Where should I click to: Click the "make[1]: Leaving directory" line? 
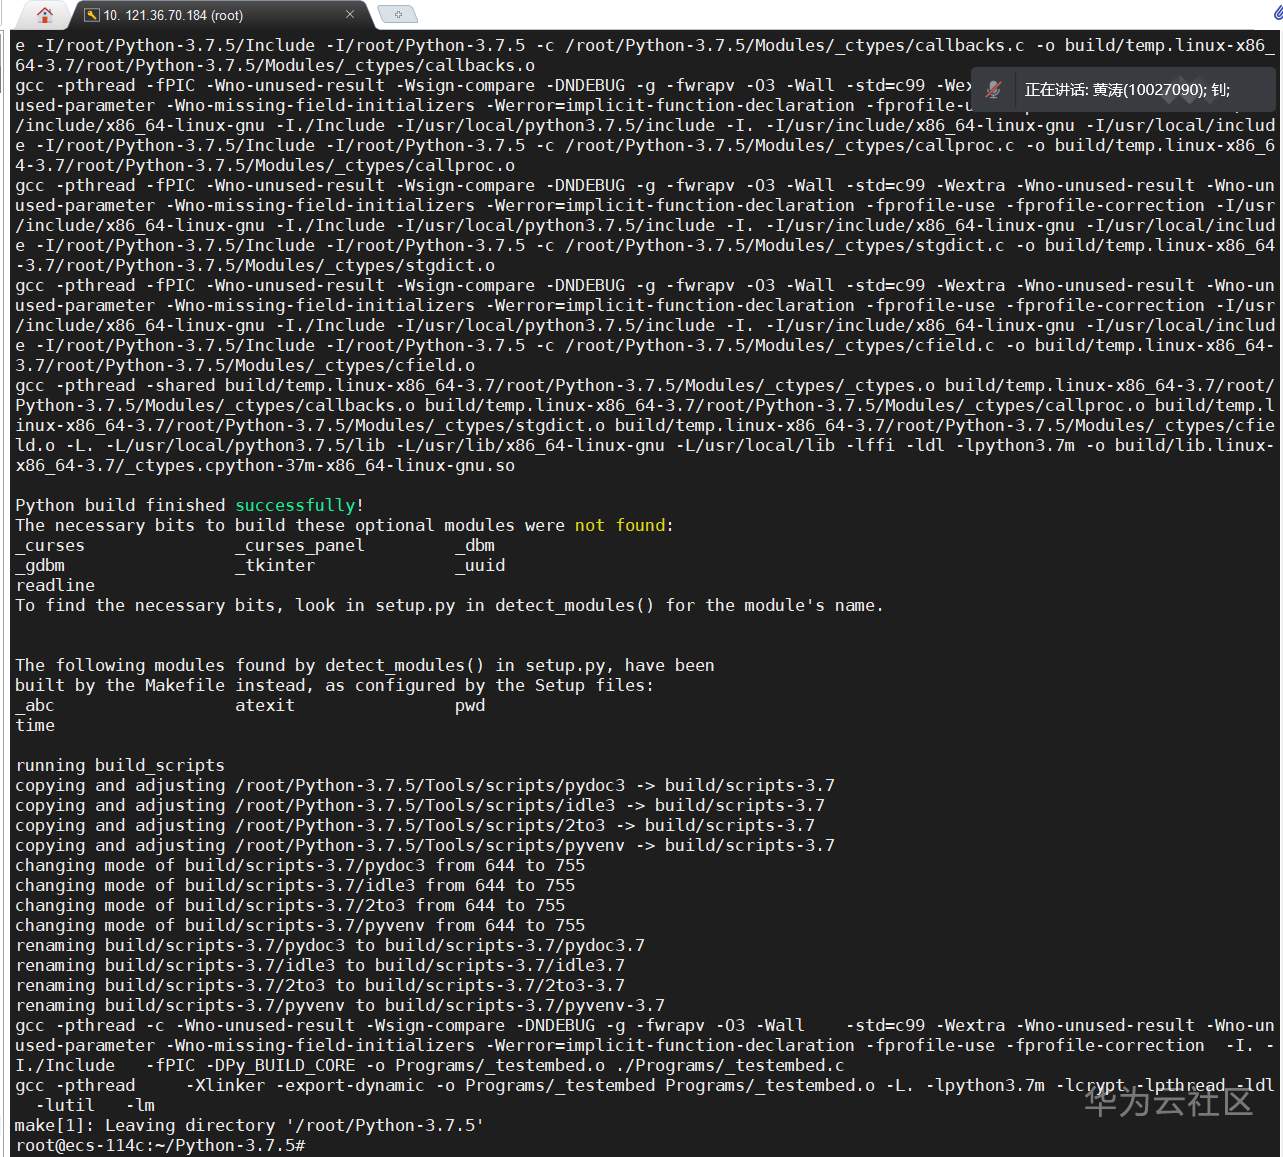pos(249,1125)
